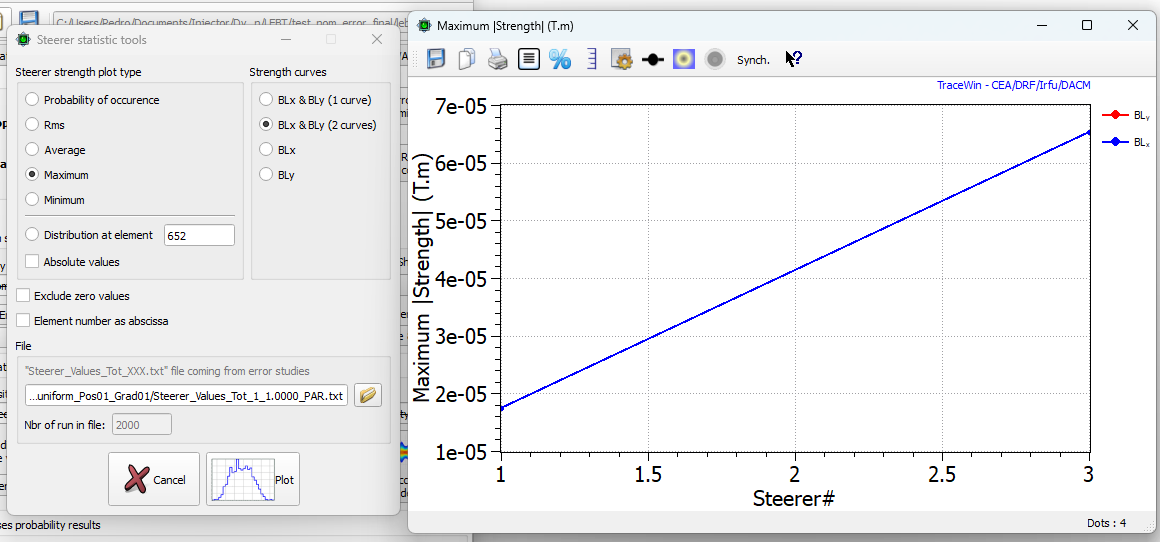Click the save plot floppy icon
Image resolution: width=1160 pixels, height=542 pixels.
pyautogui.click(x=436, y=60)
